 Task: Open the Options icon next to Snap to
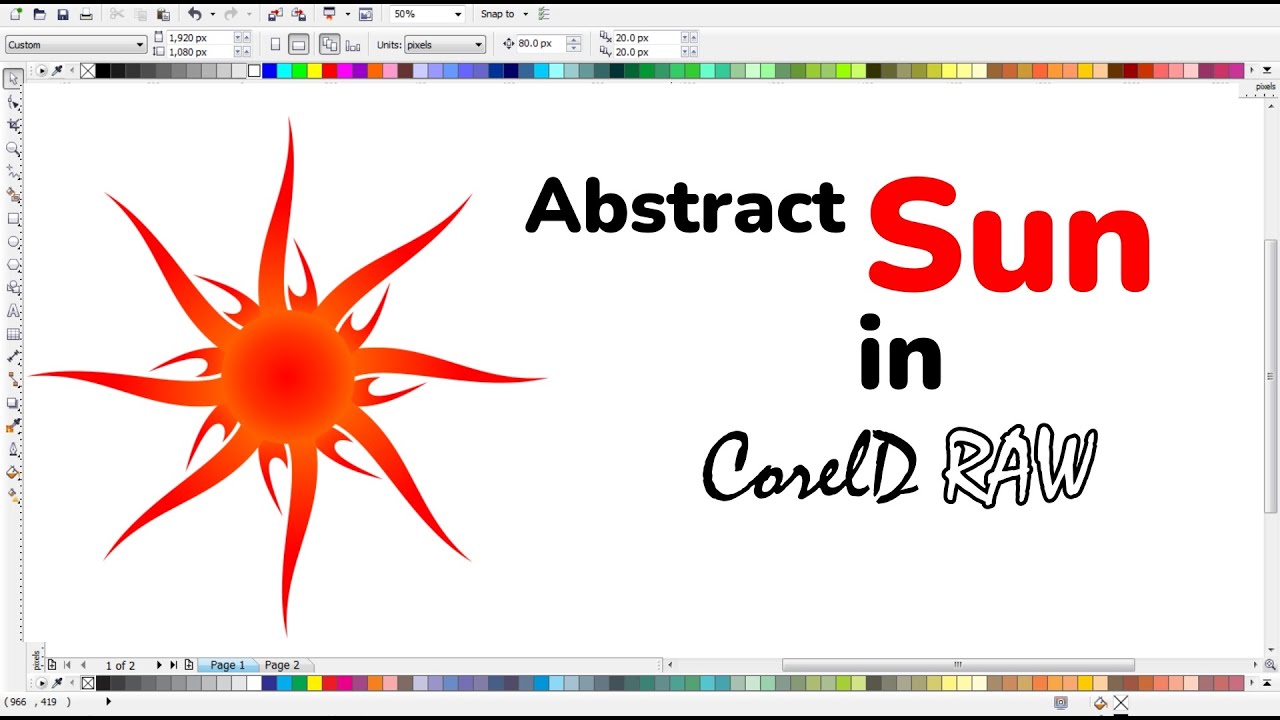point(544,14)
